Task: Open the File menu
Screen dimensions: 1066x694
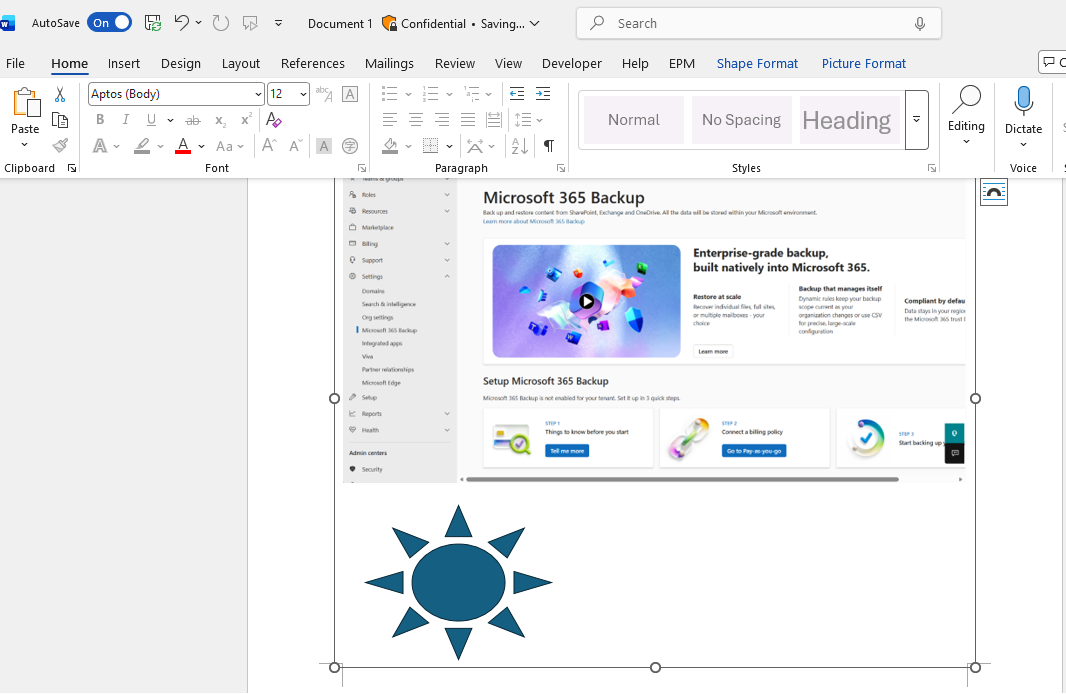Action: tap(15, 63)
